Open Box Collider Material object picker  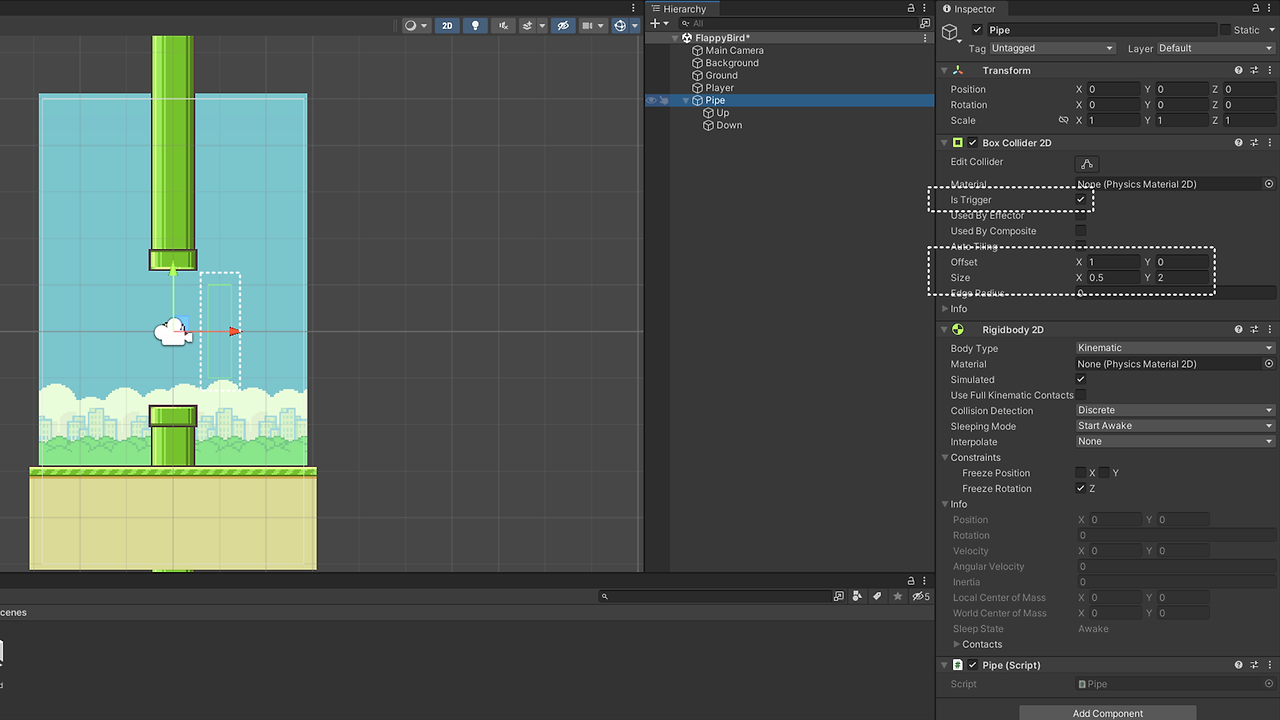click(x=1269, y=184)
